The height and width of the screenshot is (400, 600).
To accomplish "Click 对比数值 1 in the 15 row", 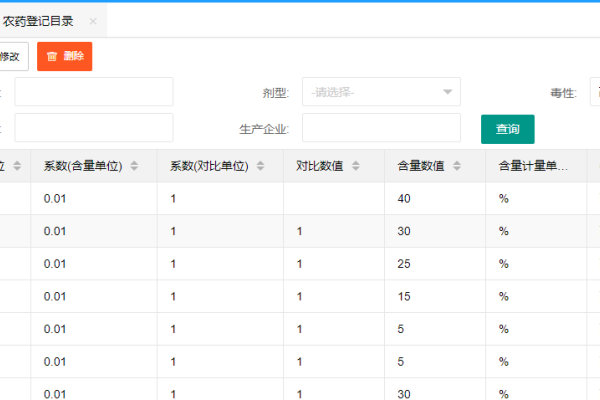I will pyautogui.click(x=334, y=296).
